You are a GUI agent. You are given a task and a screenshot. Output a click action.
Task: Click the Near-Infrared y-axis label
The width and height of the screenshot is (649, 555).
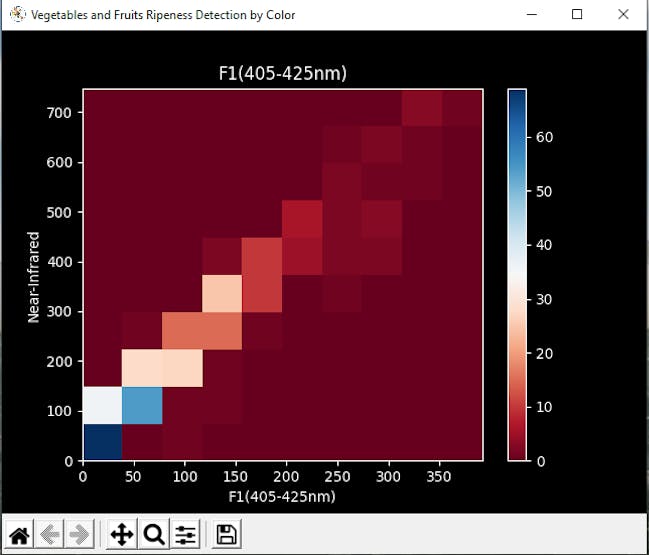point(33,277)
